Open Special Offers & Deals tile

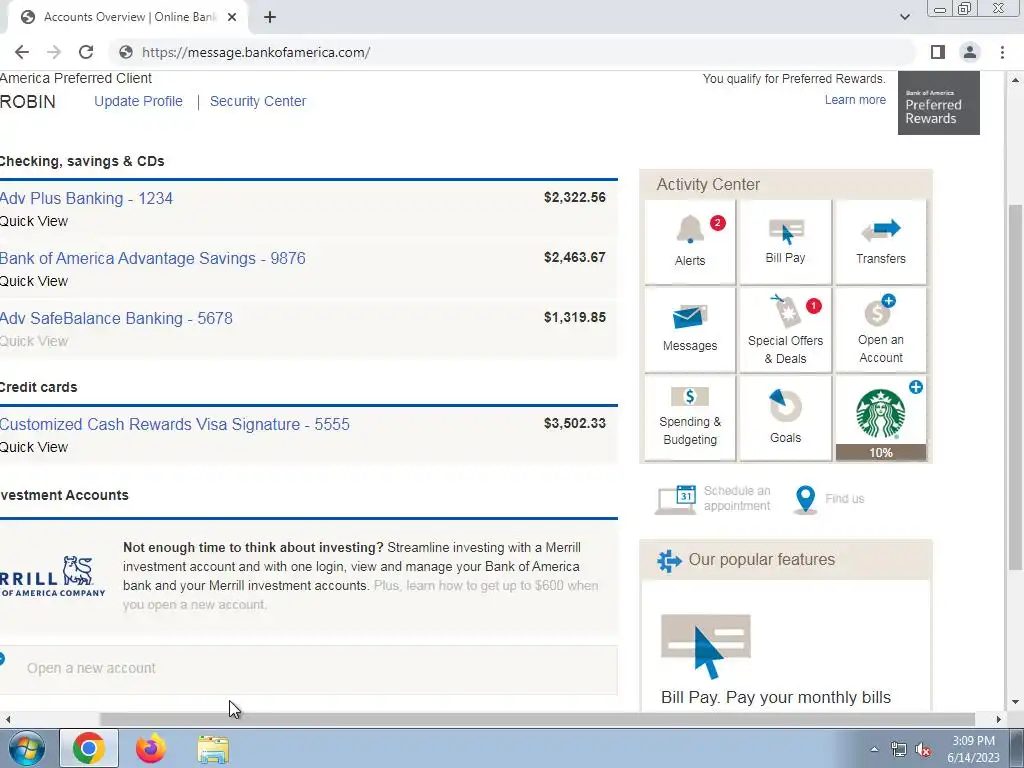coord(785,330)
